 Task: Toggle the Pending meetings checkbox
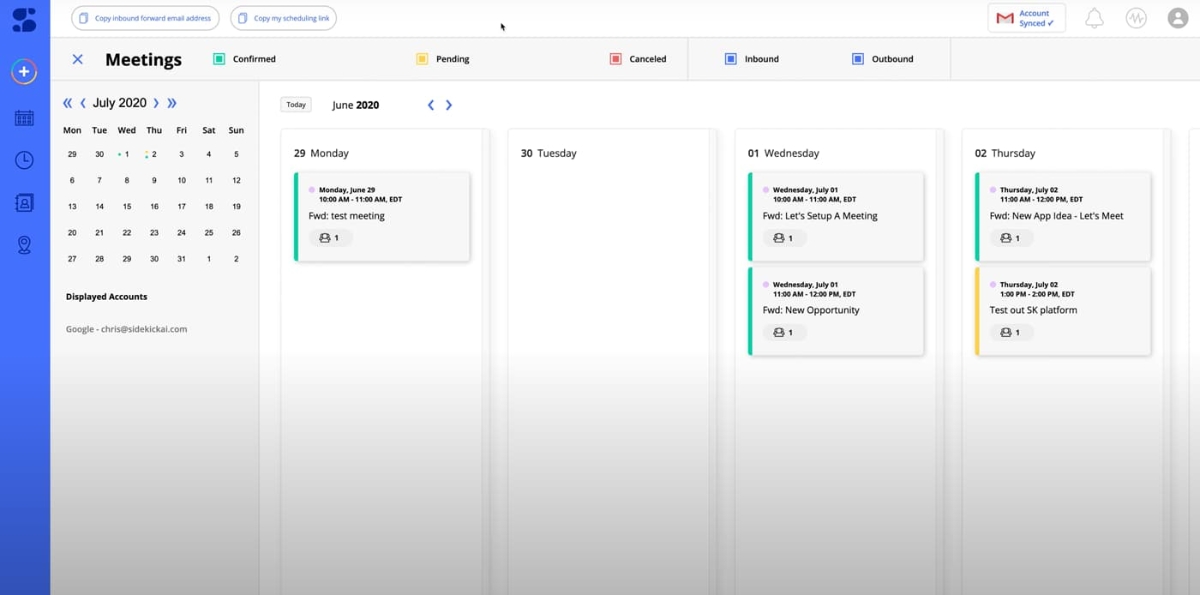[x=422, y=59]
